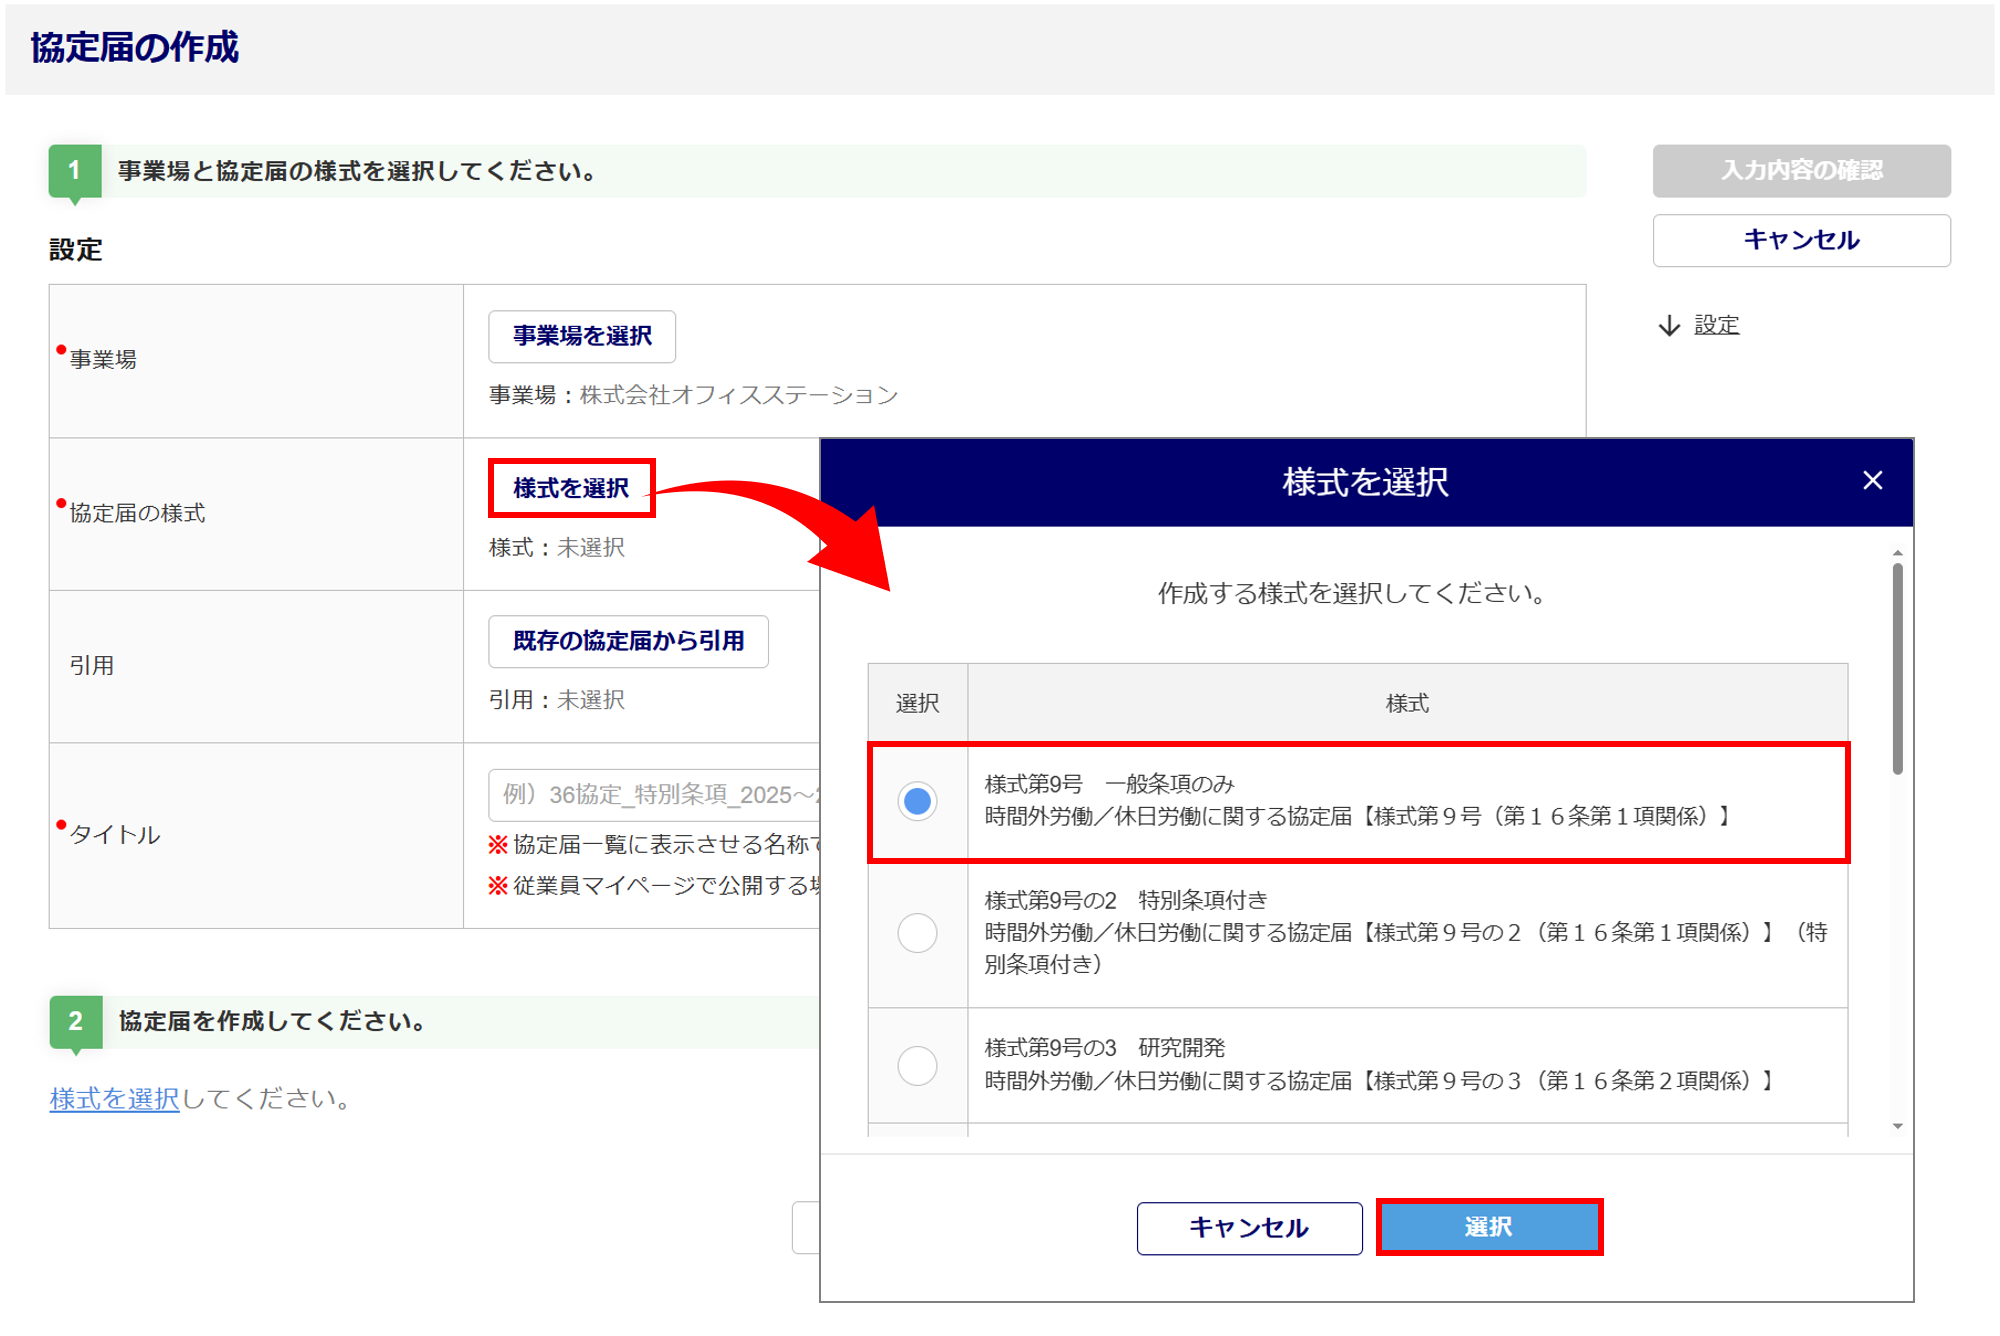Click the 選択 column header in table
Viewport: 2000px width, 1336px height.
coord(917,704)
